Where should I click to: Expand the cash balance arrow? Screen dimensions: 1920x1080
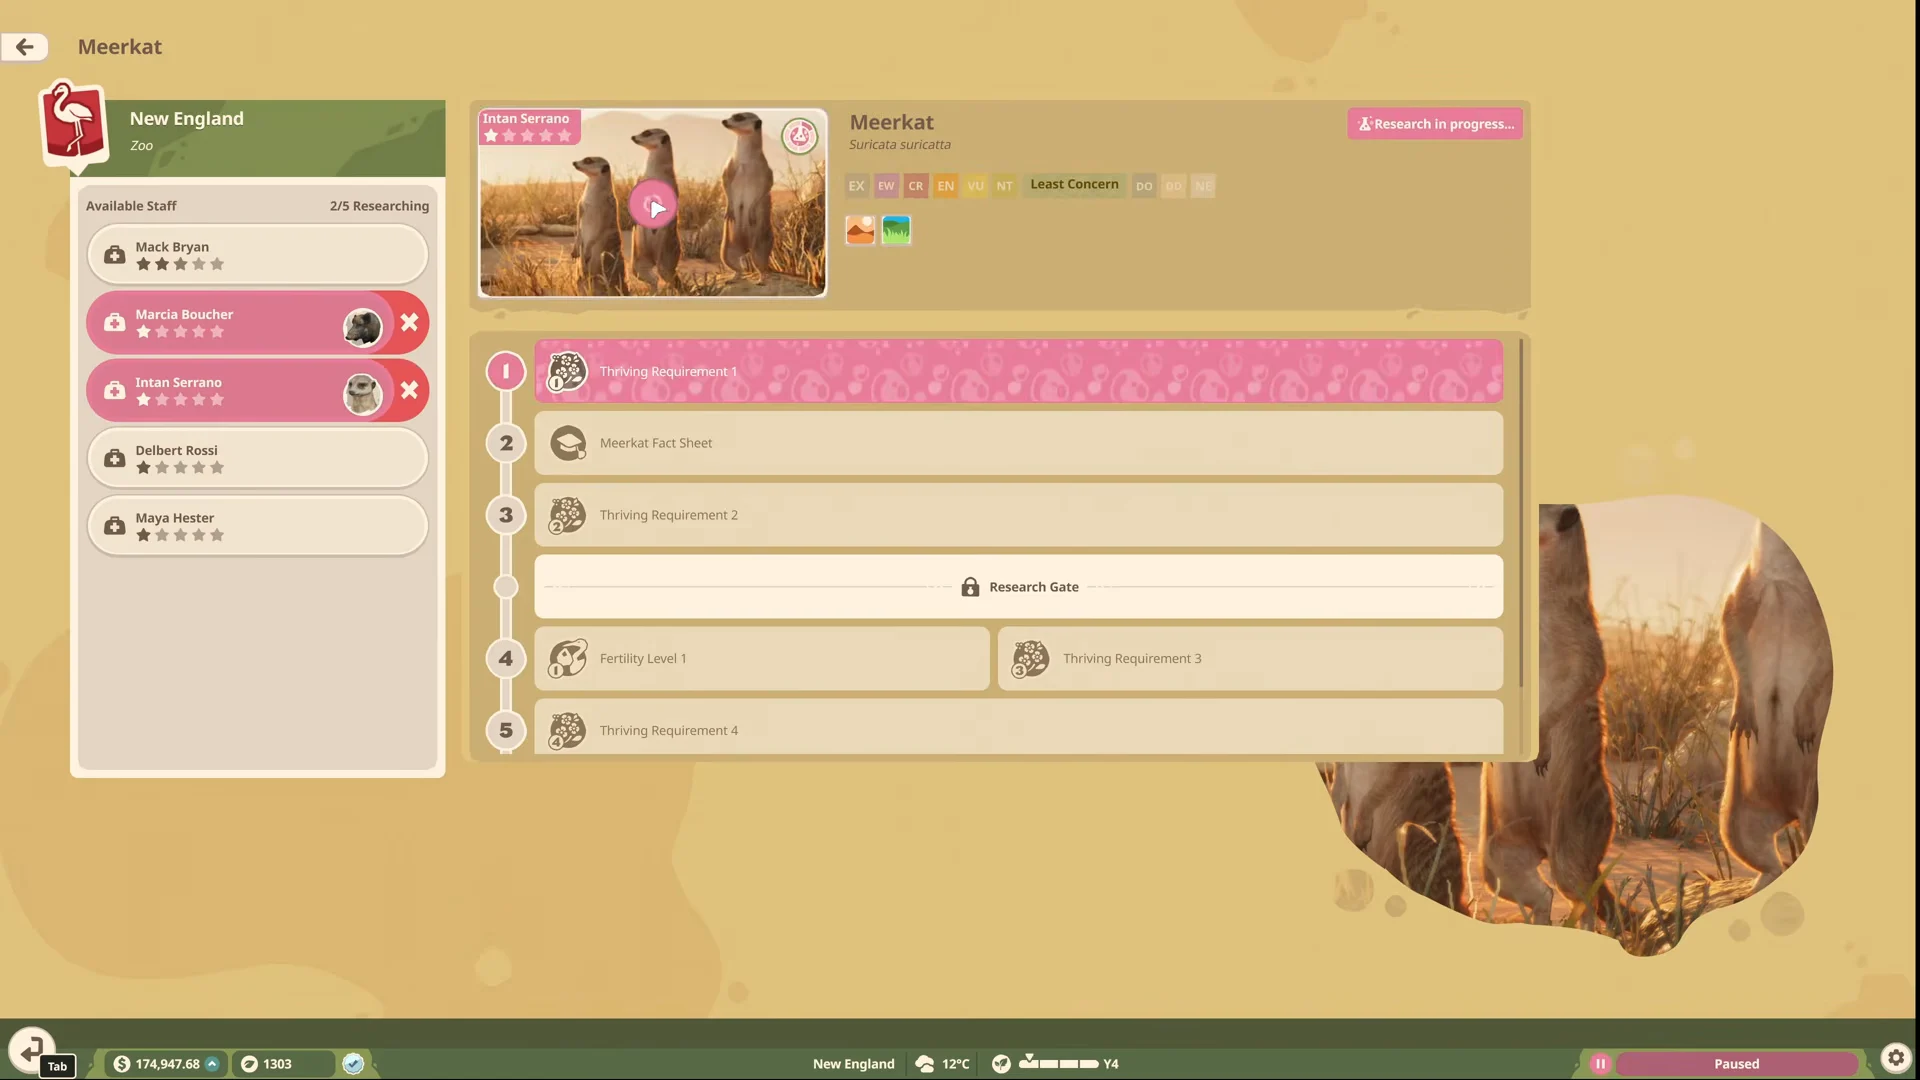pyautogui.click(x=212, y=1064)
